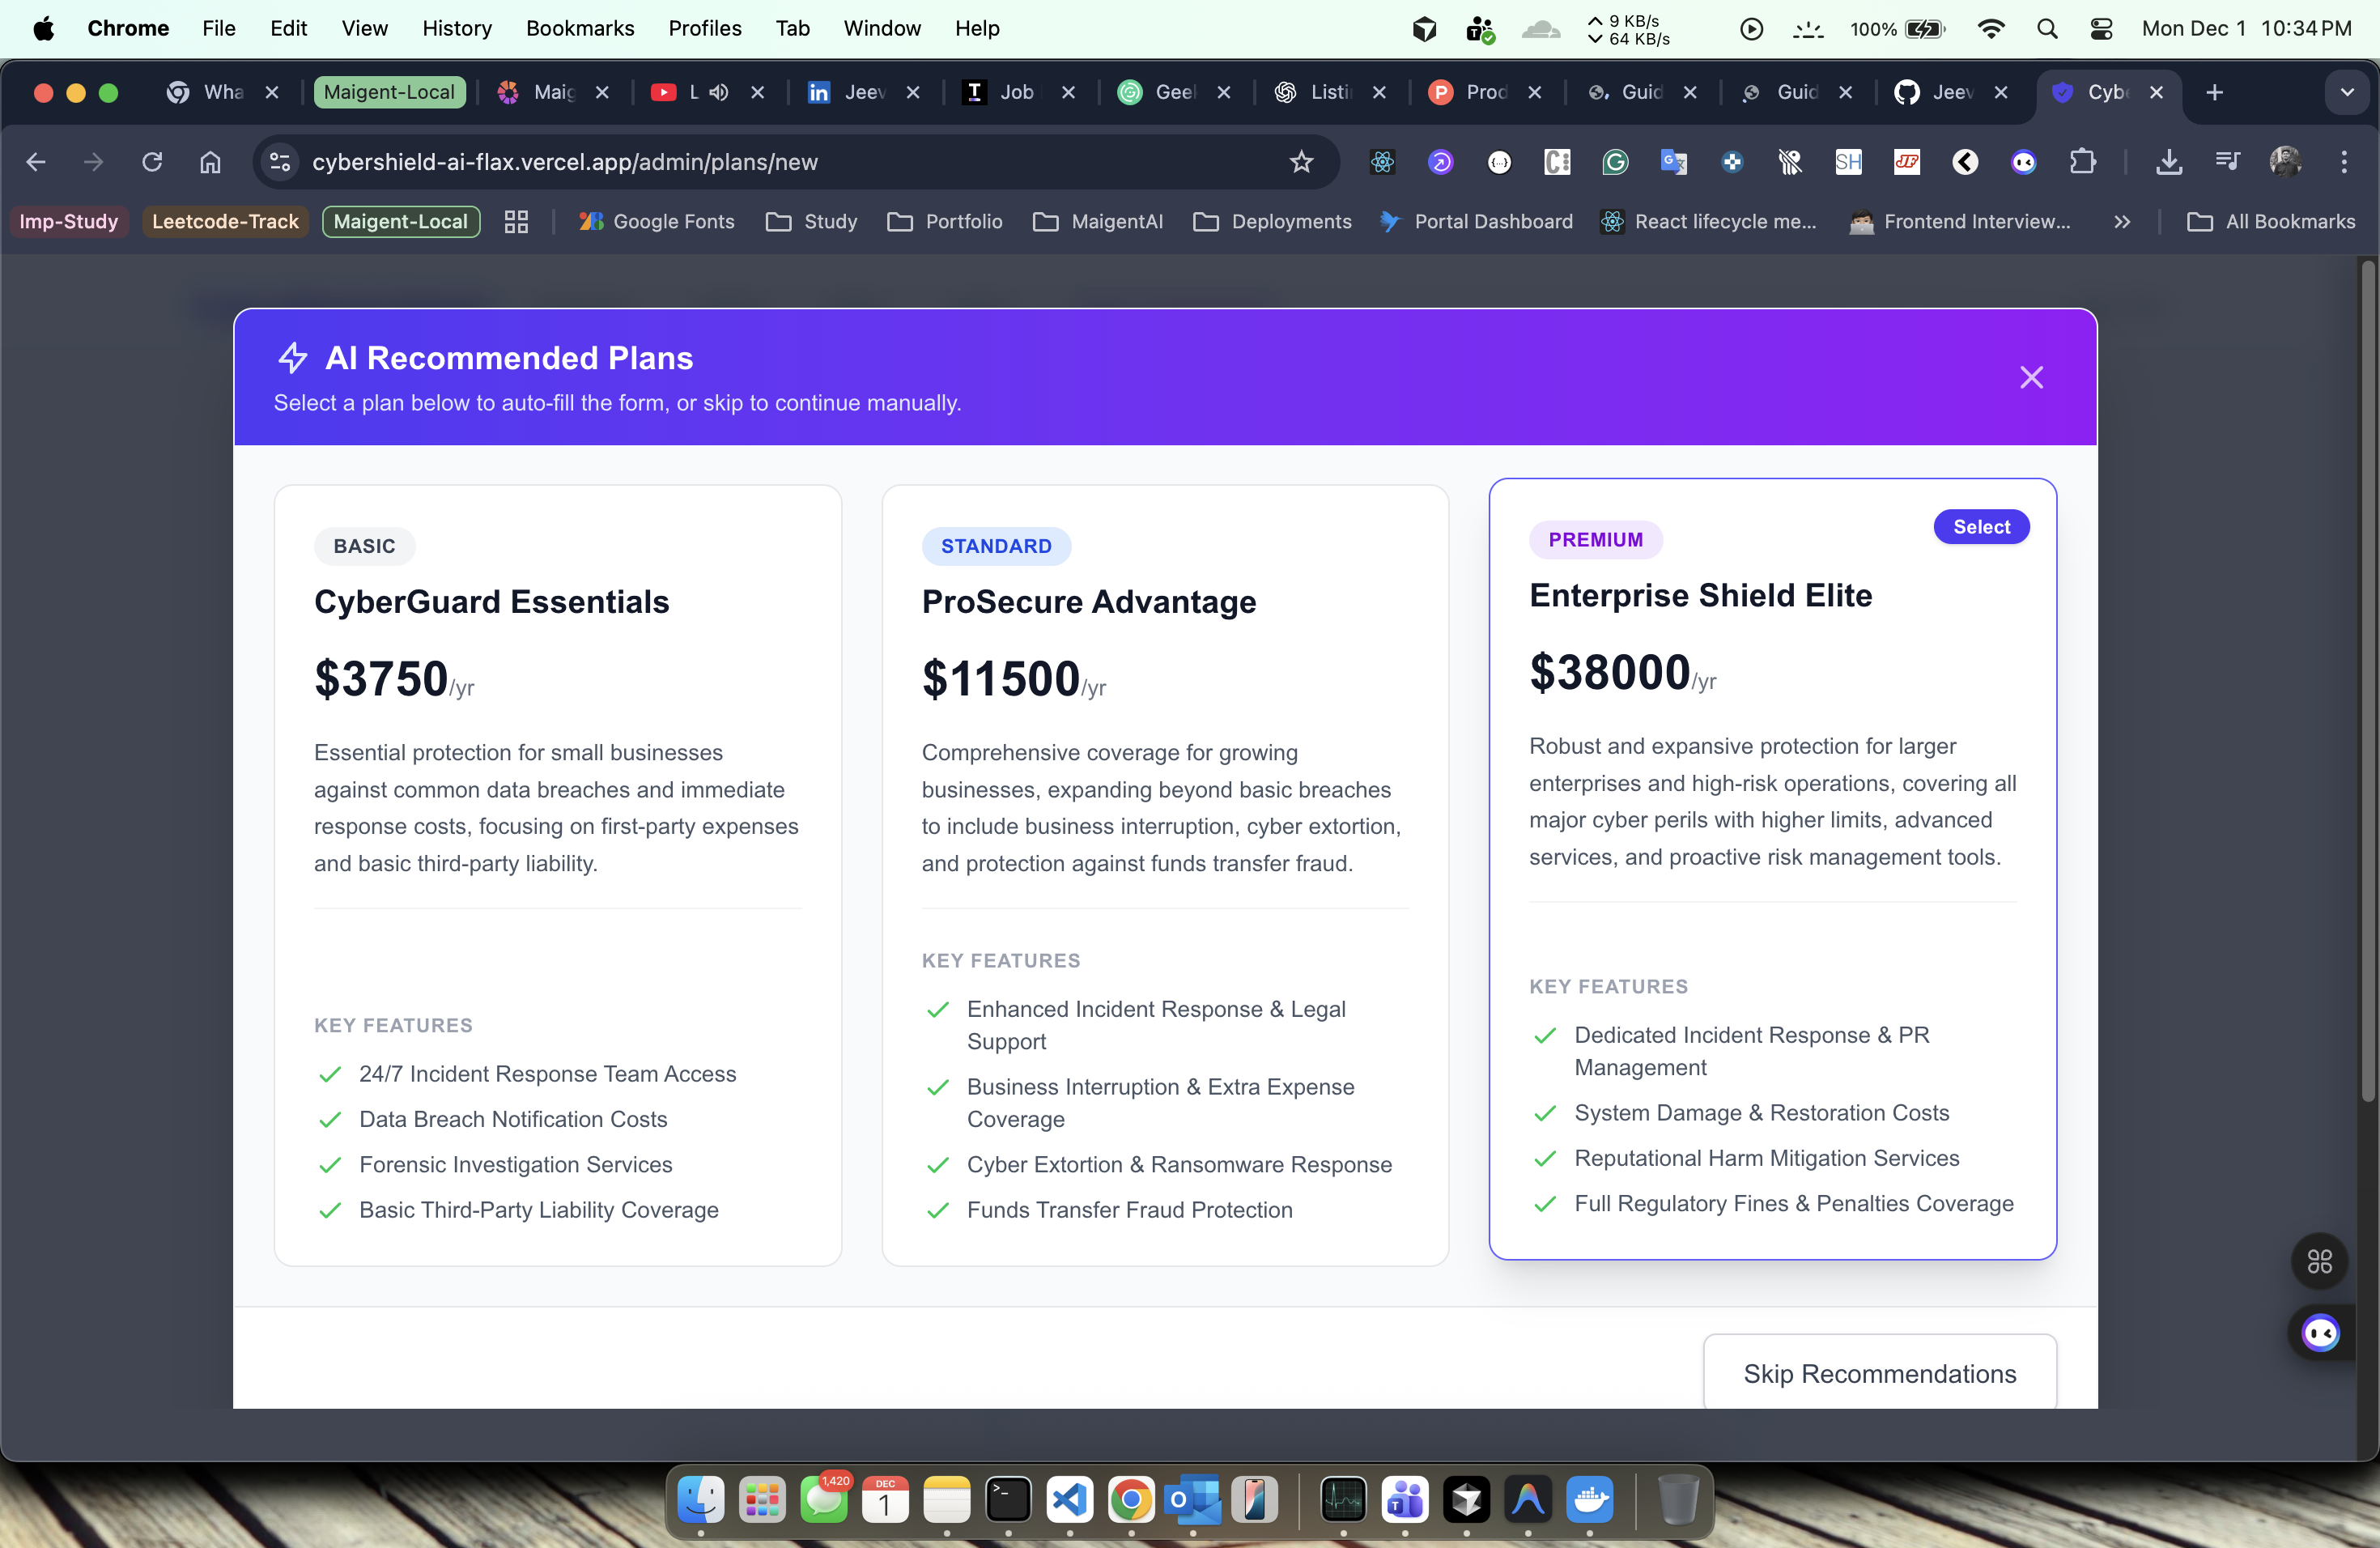Open the Chrome three-dot menu
This screenshot has height=1548, width=2380.
(x=2344, y=162)
